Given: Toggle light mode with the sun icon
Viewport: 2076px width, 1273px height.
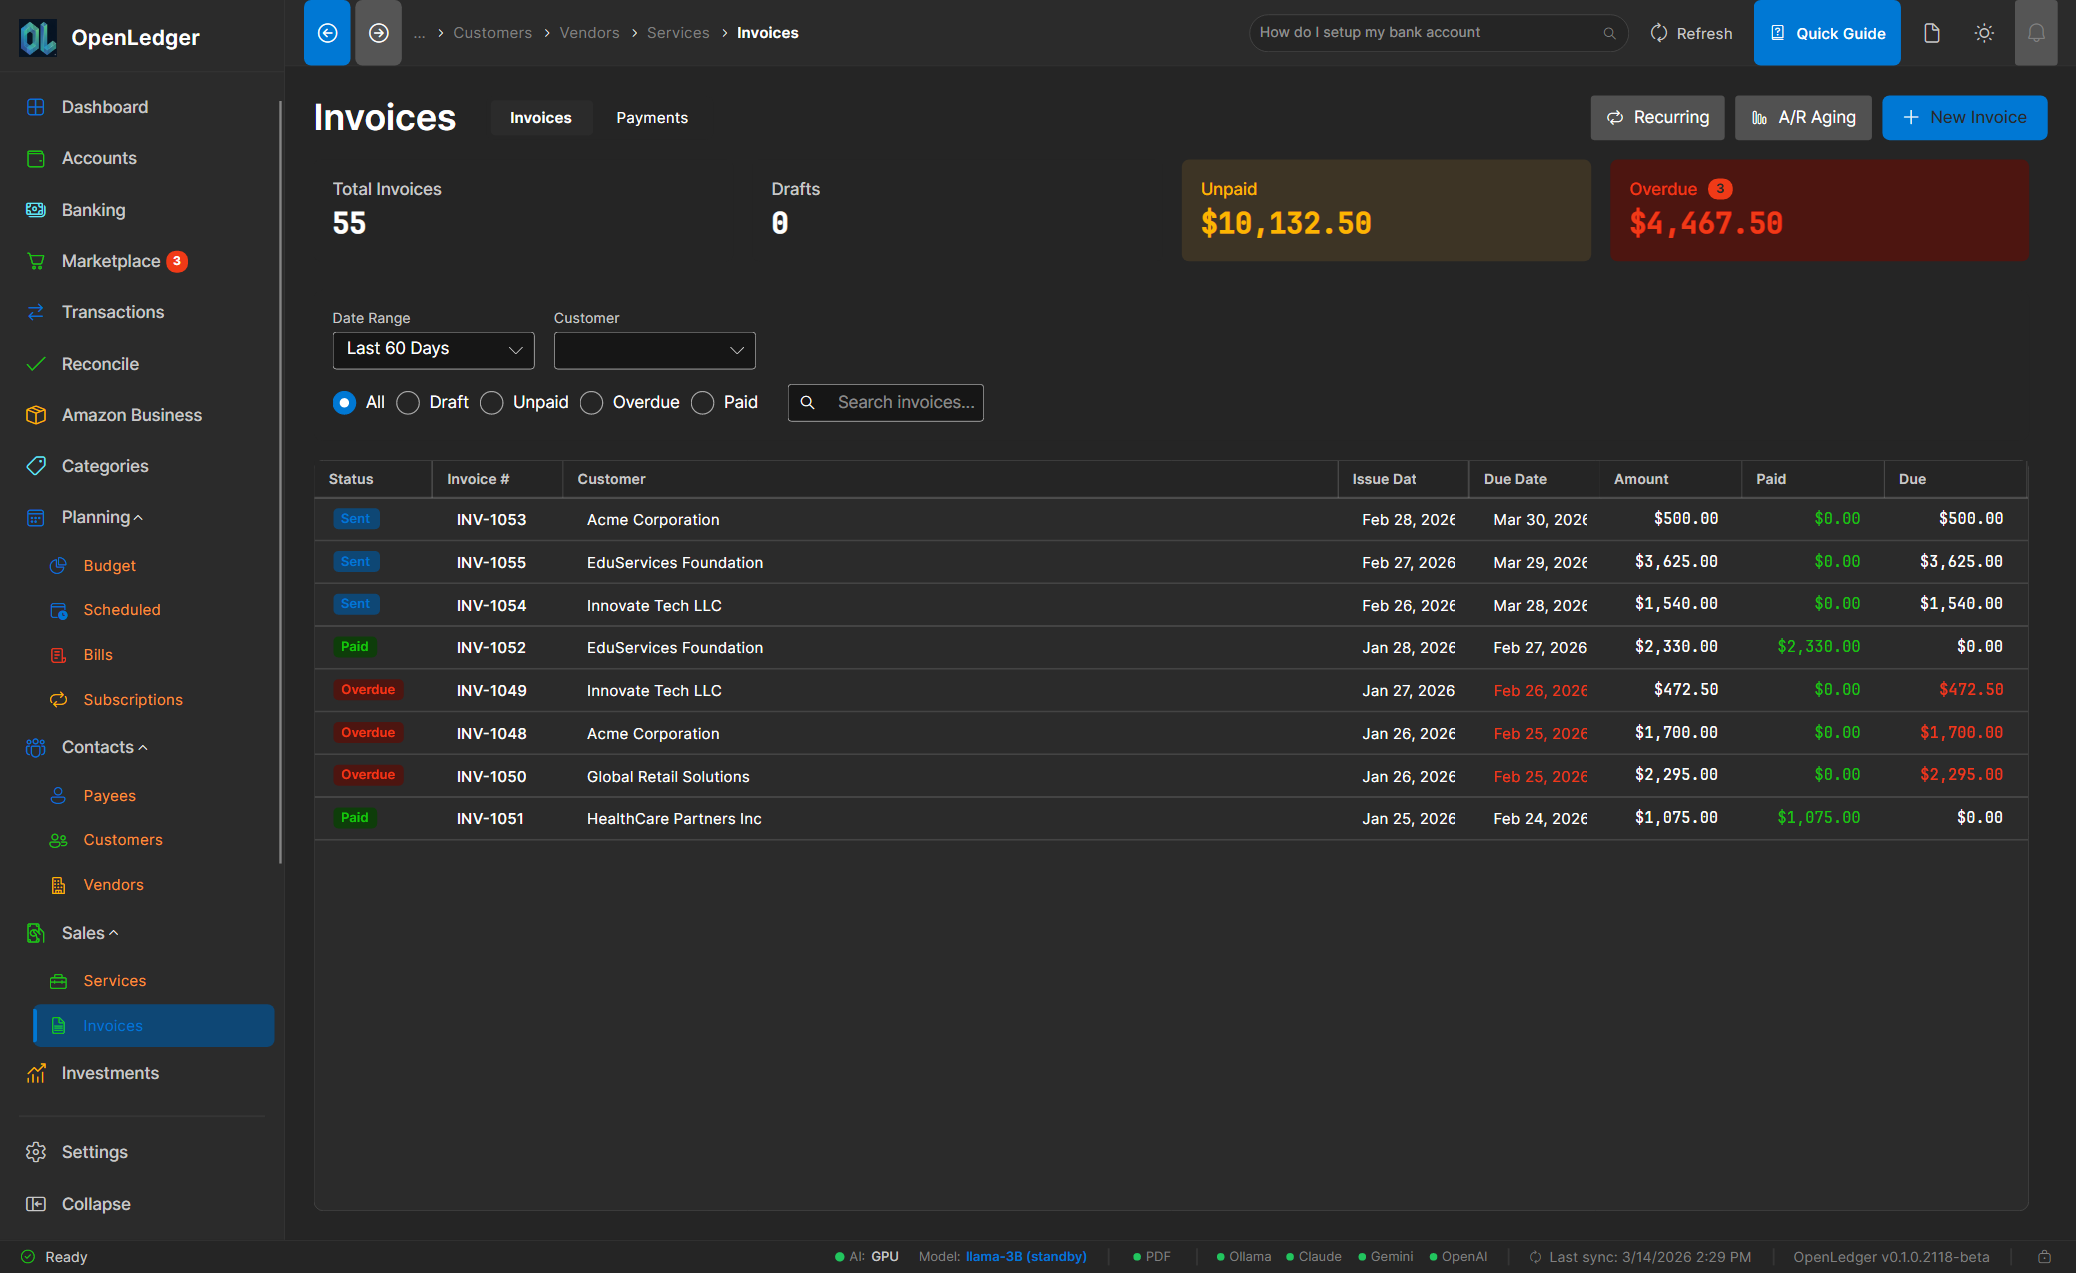Looking at the screenshot, I should pos(1984,32).
